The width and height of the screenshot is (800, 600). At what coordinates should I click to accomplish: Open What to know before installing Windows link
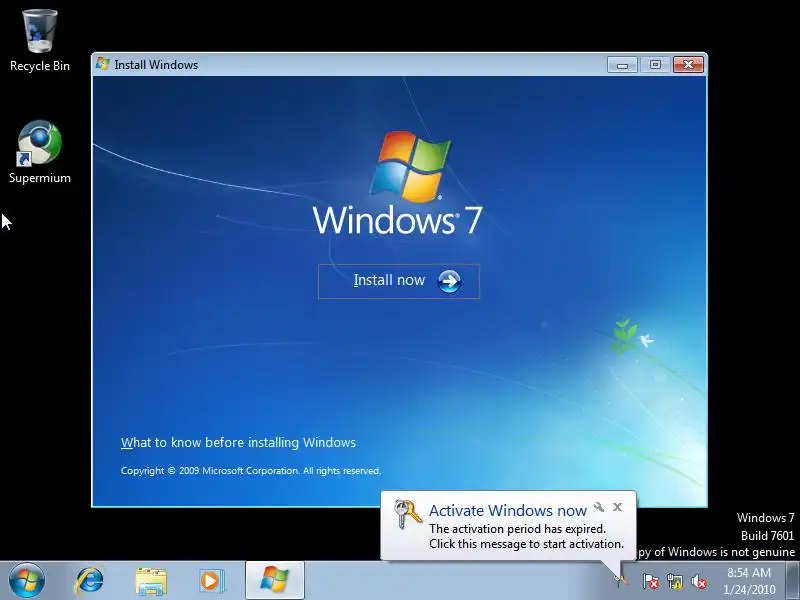pyautogui.click(x=238, y=442)
